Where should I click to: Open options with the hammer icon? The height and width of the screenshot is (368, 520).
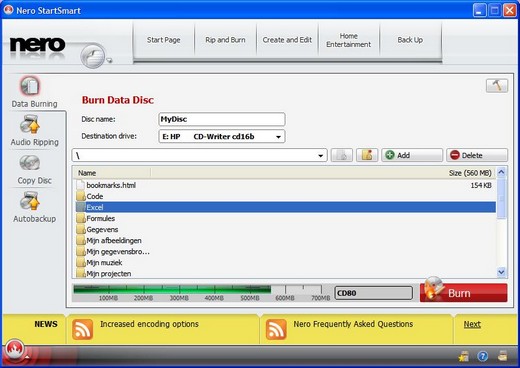(497, 86)
